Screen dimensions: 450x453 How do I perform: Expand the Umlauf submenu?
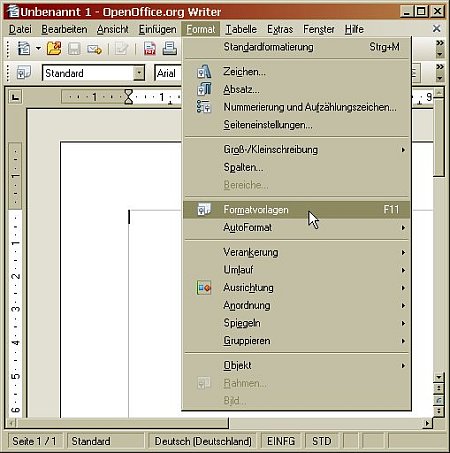click(x=297, y=270)
